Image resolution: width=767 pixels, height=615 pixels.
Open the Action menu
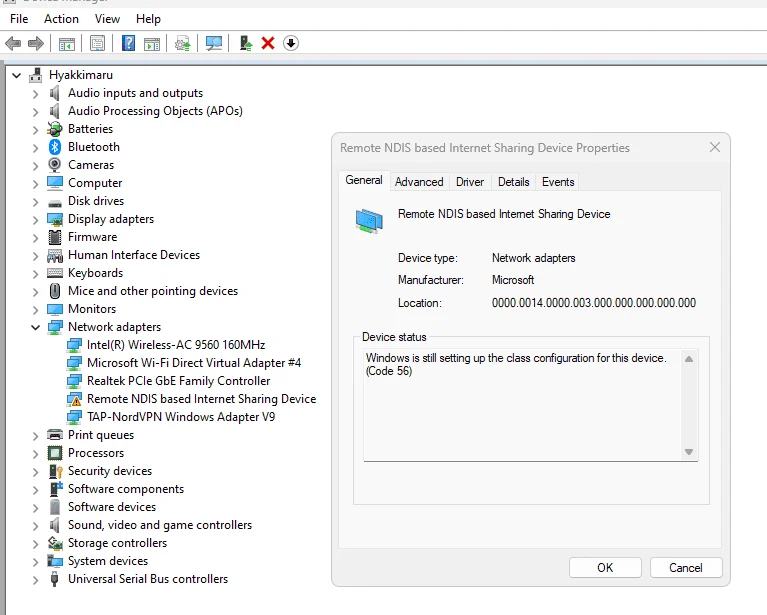pyautogui.click(x=61, y=19)
